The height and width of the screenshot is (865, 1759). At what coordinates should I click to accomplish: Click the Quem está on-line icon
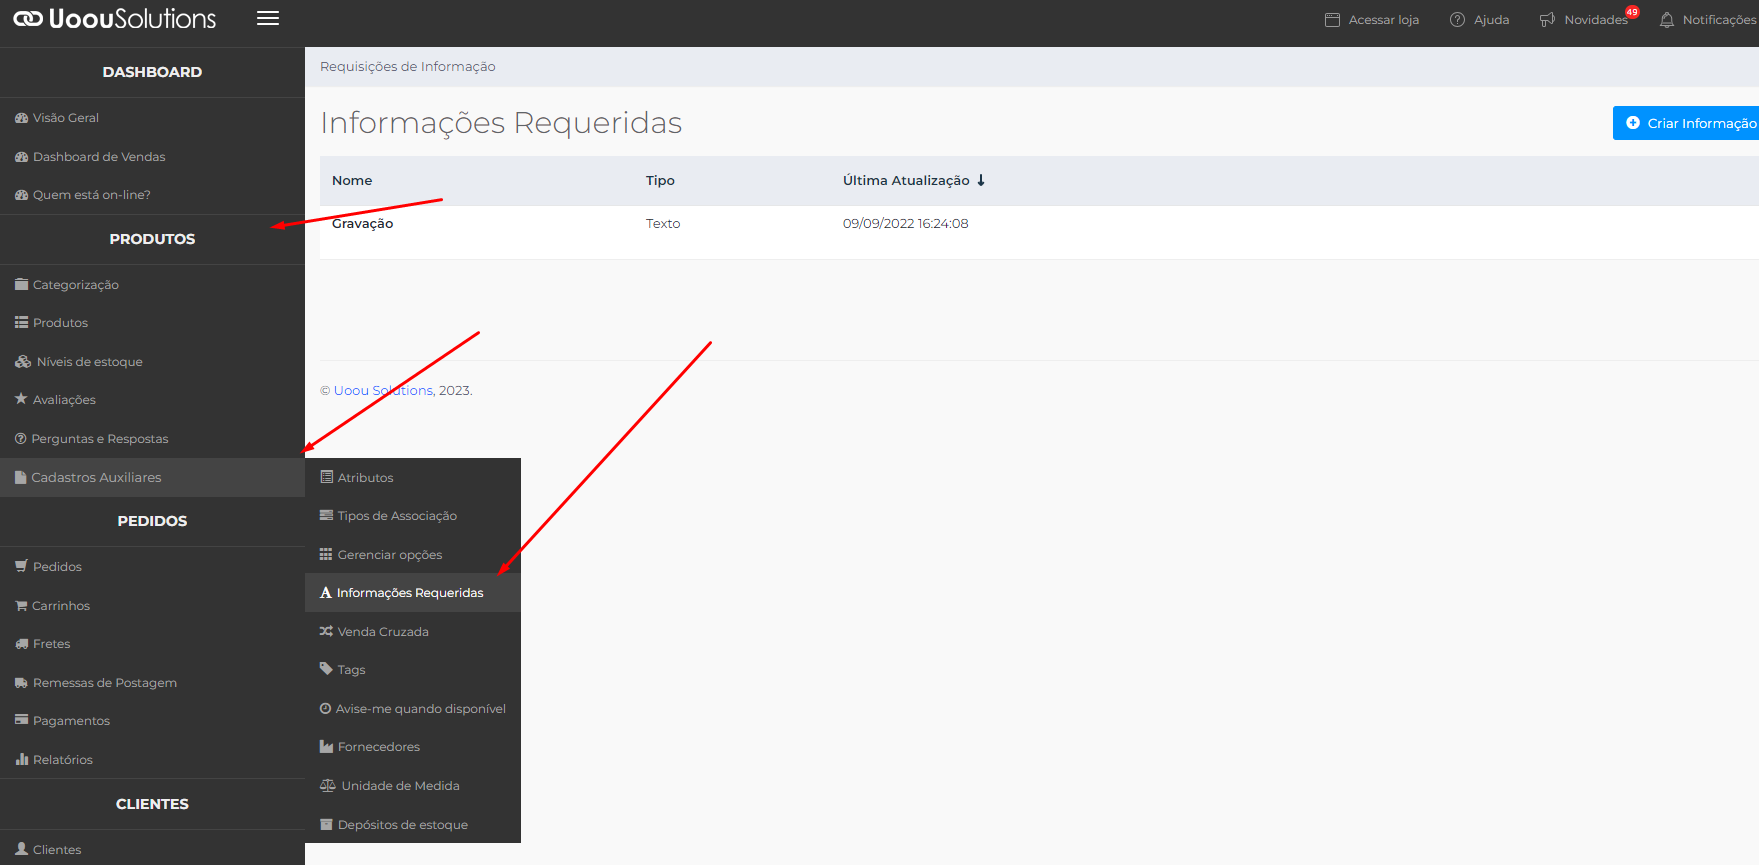[21, 195]
